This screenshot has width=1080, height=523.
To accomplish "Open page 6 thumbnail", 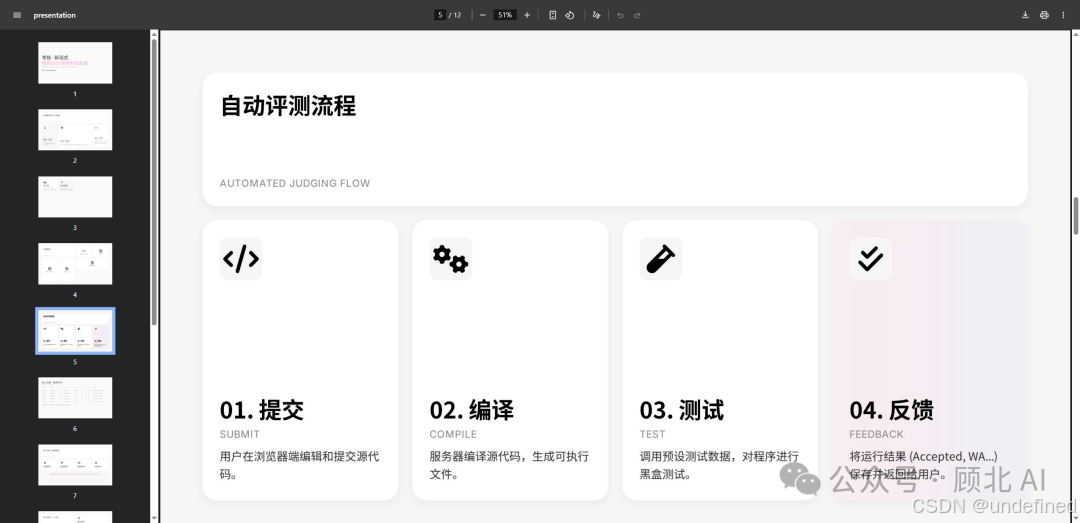I will click(x=75, y=398).
